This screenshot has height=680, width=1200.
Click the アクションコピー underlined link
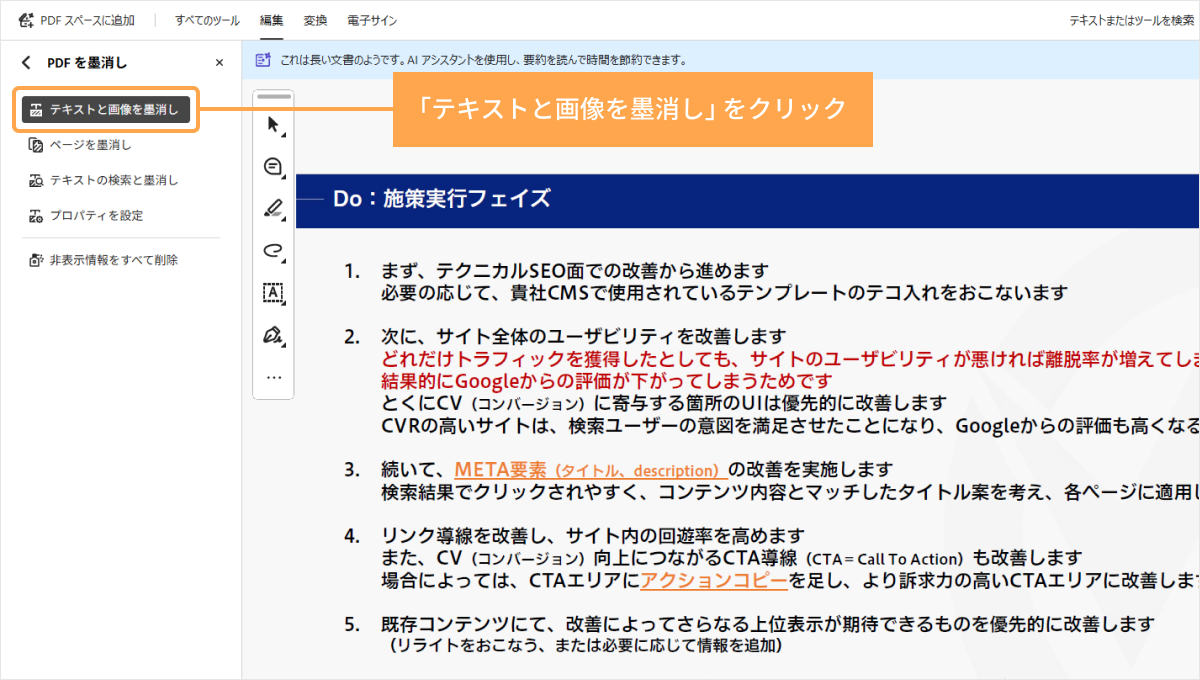coord(715,580)
